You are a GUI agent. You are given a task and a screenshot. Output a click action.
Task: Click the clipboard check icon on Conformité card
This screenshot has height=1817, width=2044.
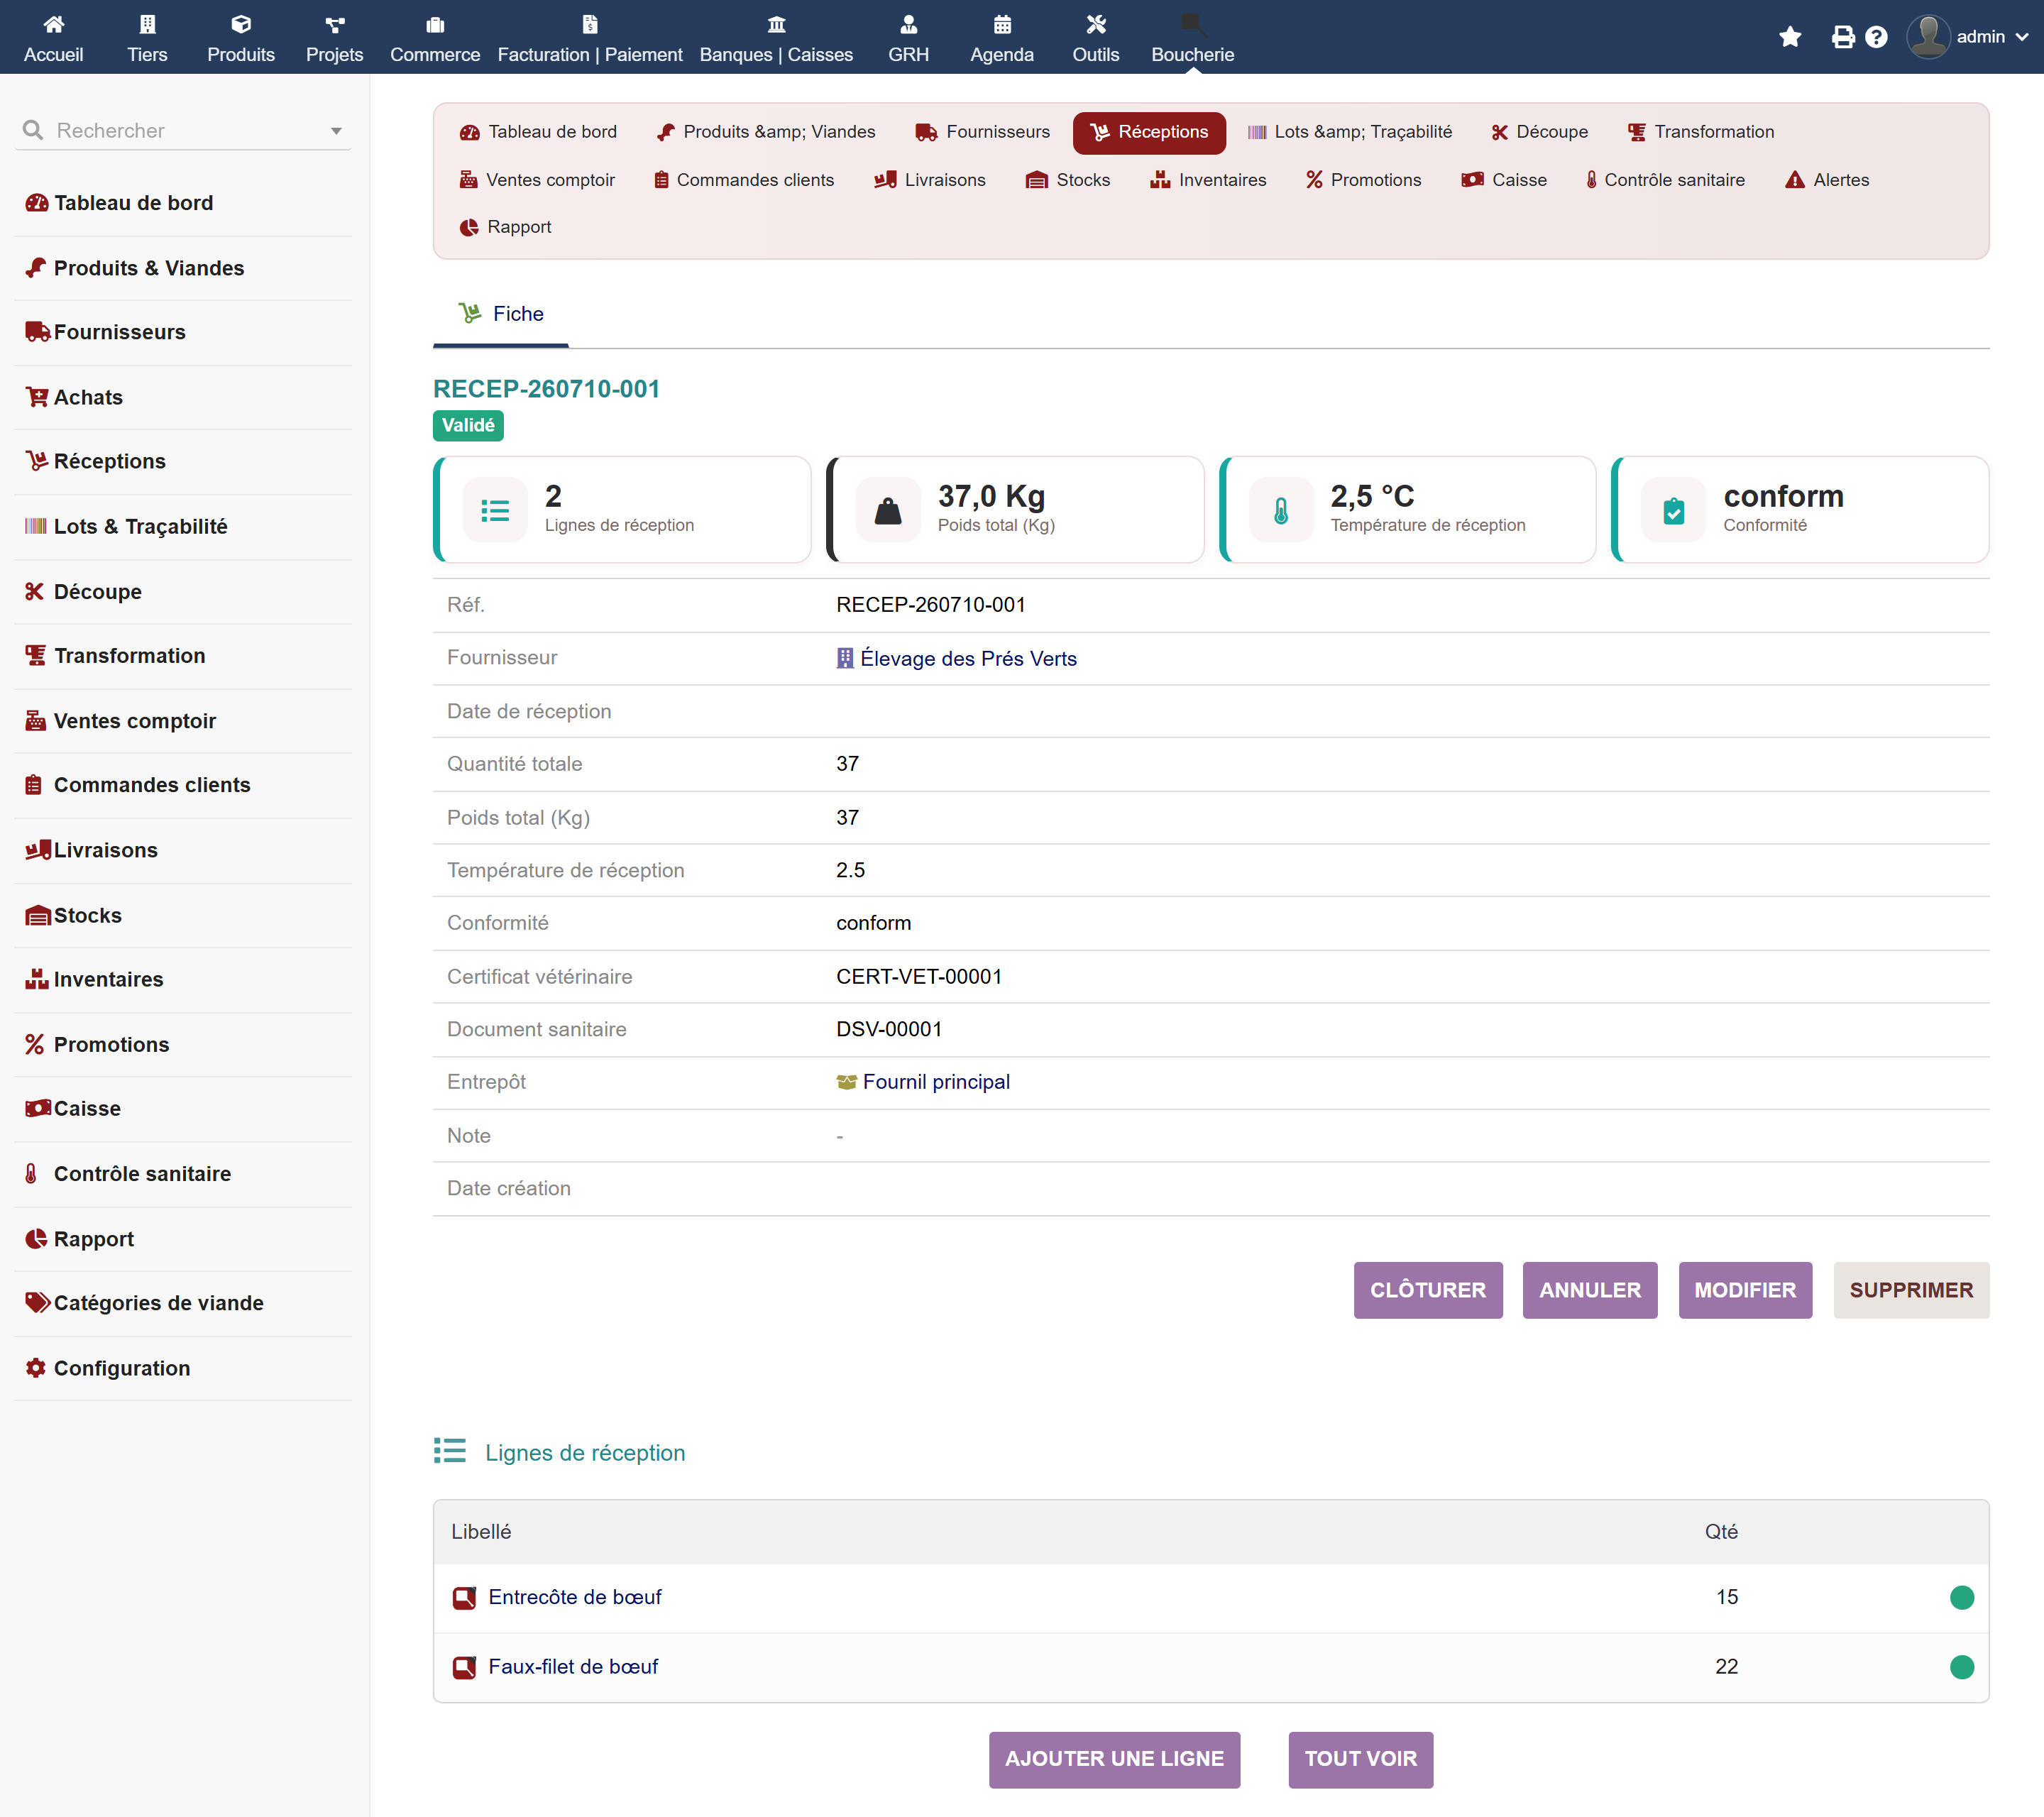(x=1673, y=510)
